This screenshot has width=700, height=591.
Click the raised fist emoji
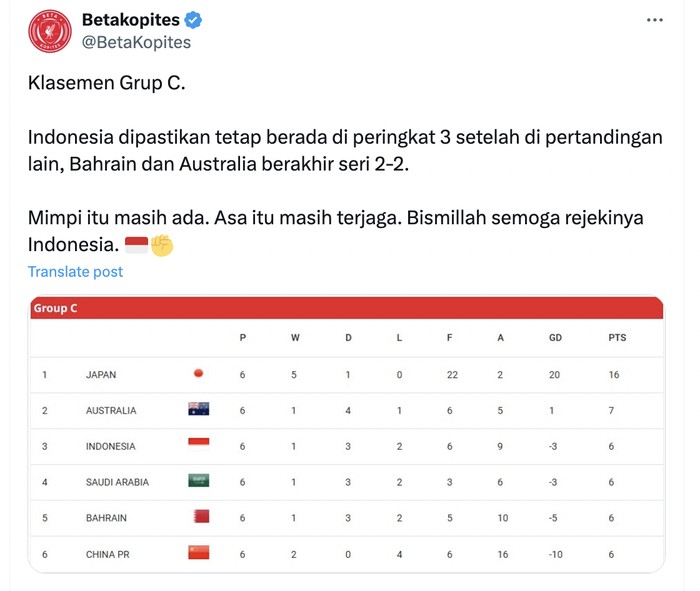click(162, 245)
